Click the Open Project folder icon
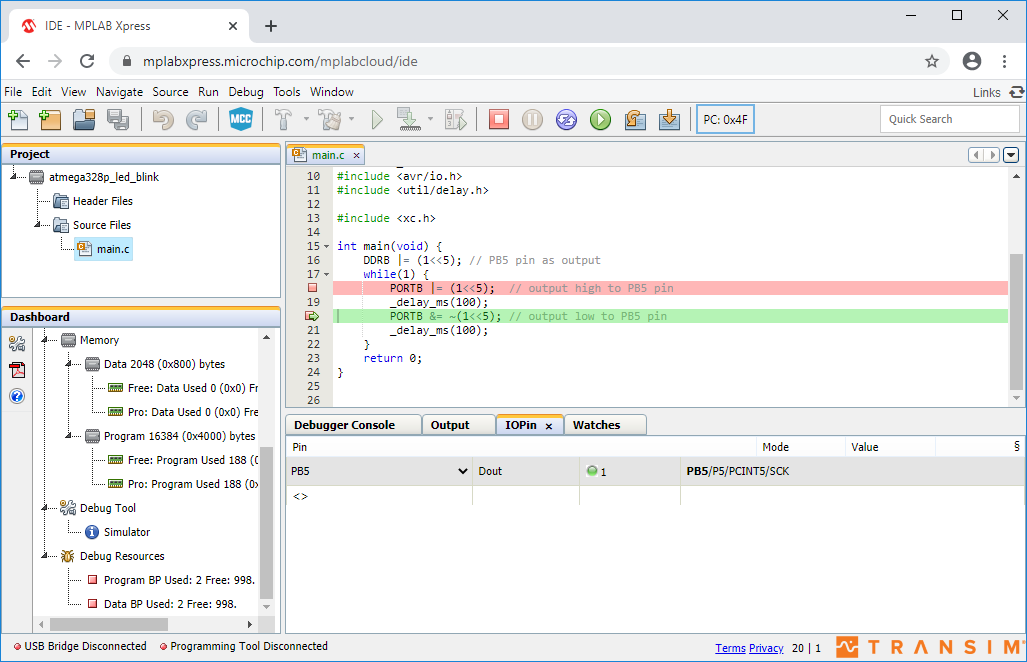This screenshot has width=1027, height=662. (84, 120)
